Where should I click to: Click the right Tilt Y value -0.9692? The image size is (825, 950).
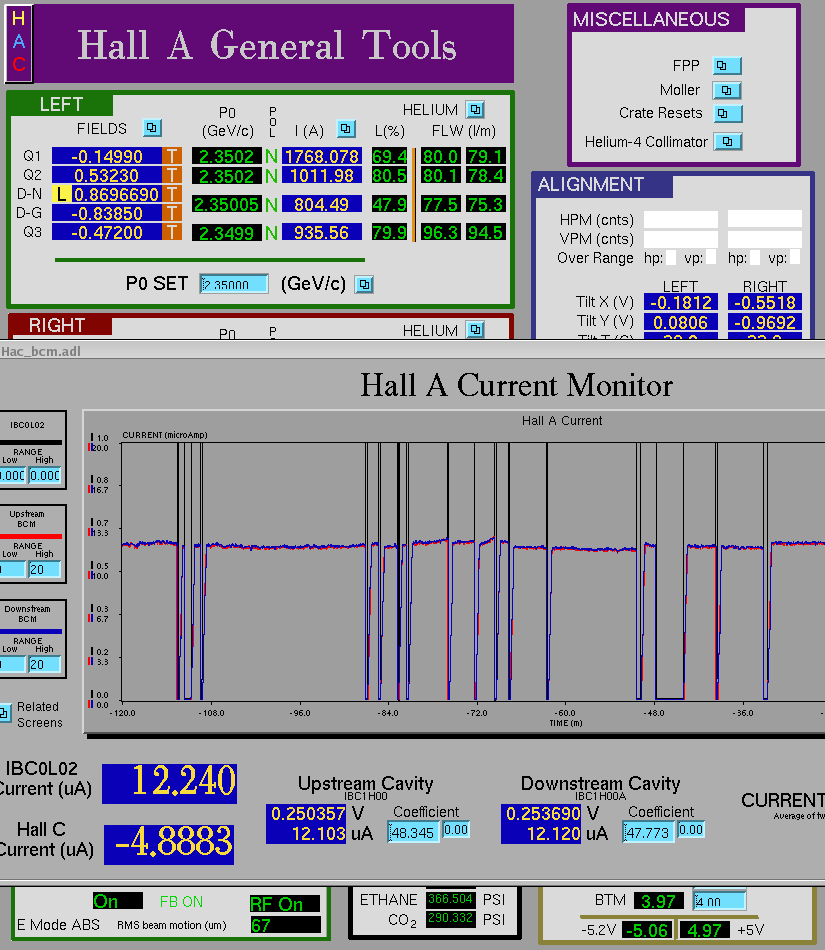tap(765, 322)
